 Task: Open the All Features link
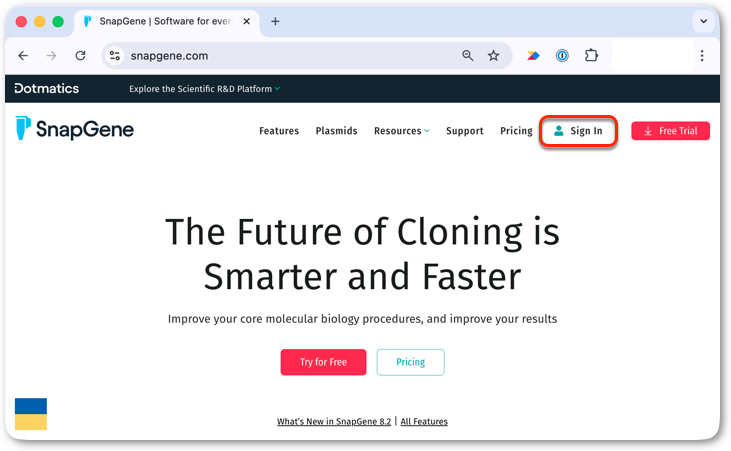click(424, 422)
